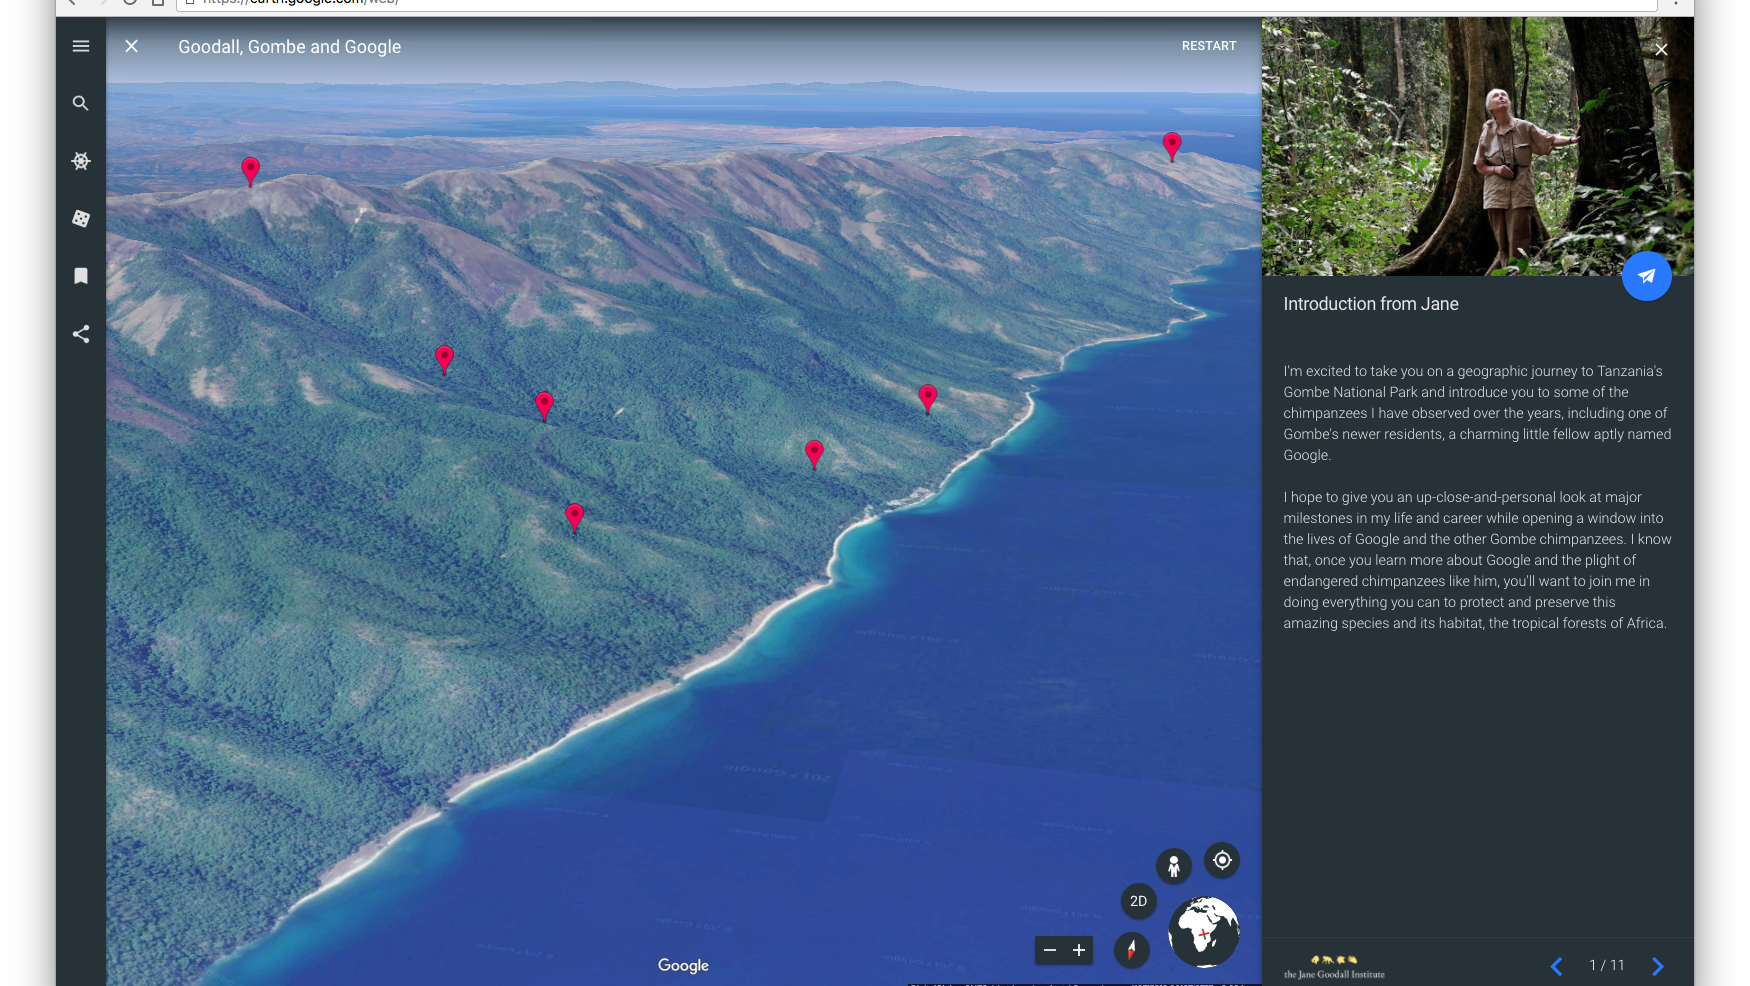Click the Jane Goodall Institute logo
The width and height of the screenshot is (1750, 986).
click(1334, 967)
